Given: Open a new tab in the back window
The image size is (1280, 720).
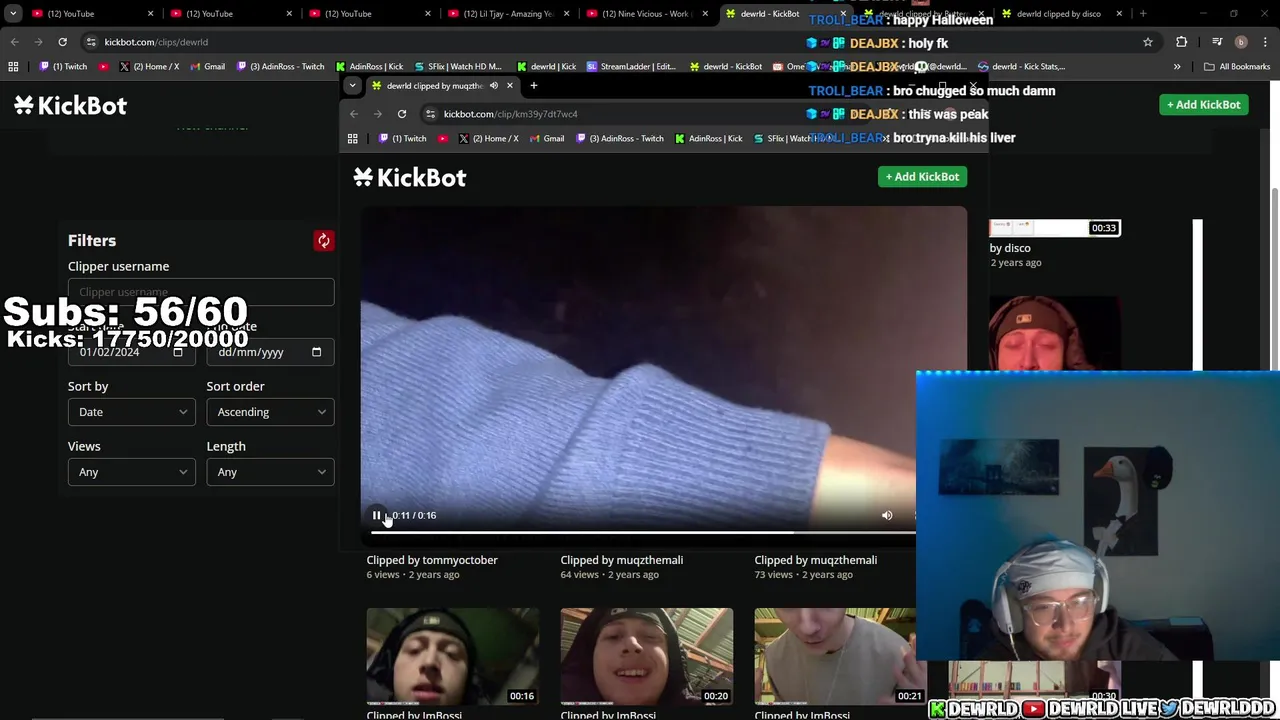Looking at the screenshot, I should pos(1143,14).
